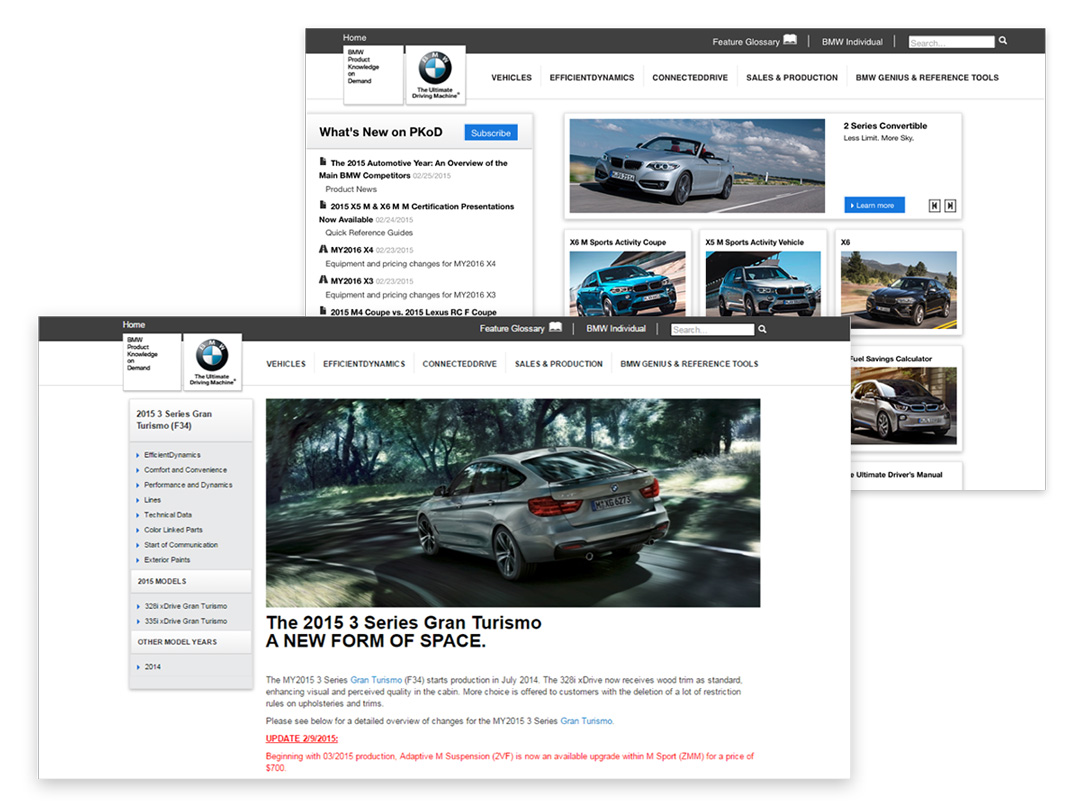Open the Lines sidebar link

(x=152, y=500)
